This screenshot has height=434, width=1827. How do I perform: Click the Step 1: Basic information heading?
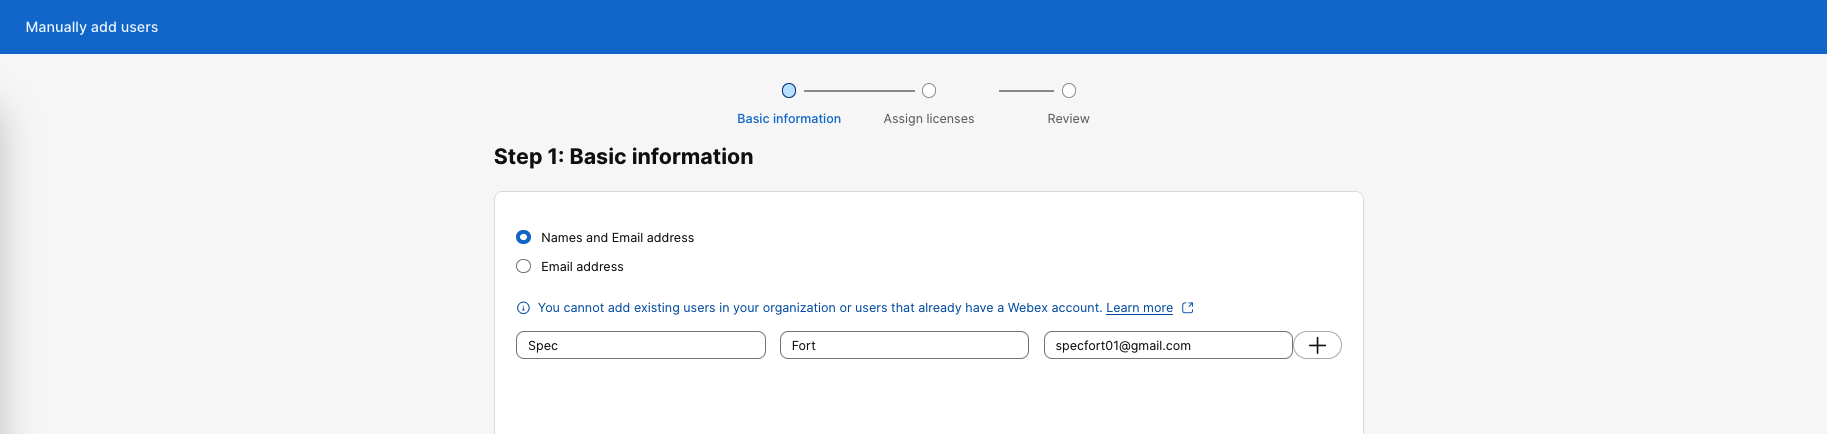[623, 157]
